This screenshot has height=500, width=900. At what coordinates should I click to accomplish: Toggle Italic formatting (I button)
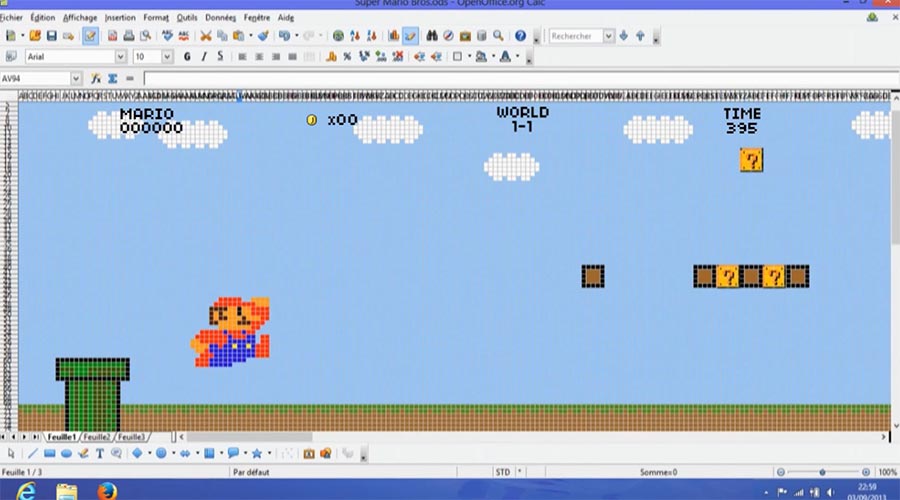203,57
